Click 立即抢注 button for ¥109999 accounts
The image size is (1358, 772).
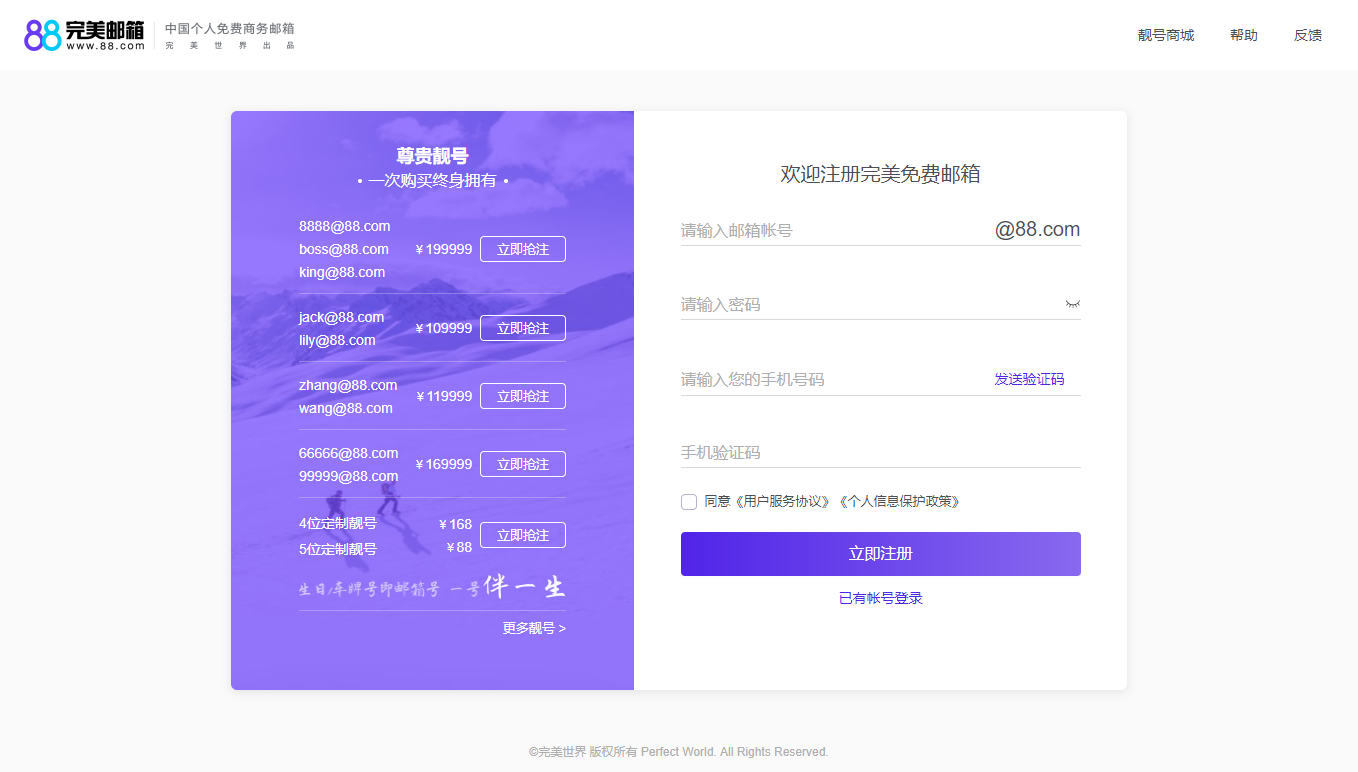point(523,328)
